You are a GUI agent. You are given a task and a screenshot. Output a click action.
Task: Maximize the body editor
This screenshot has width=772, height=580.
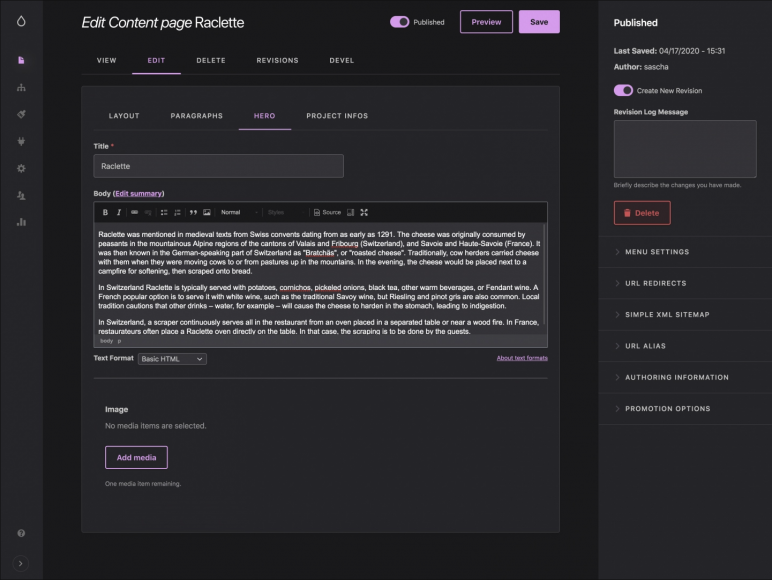pos(364,212)
